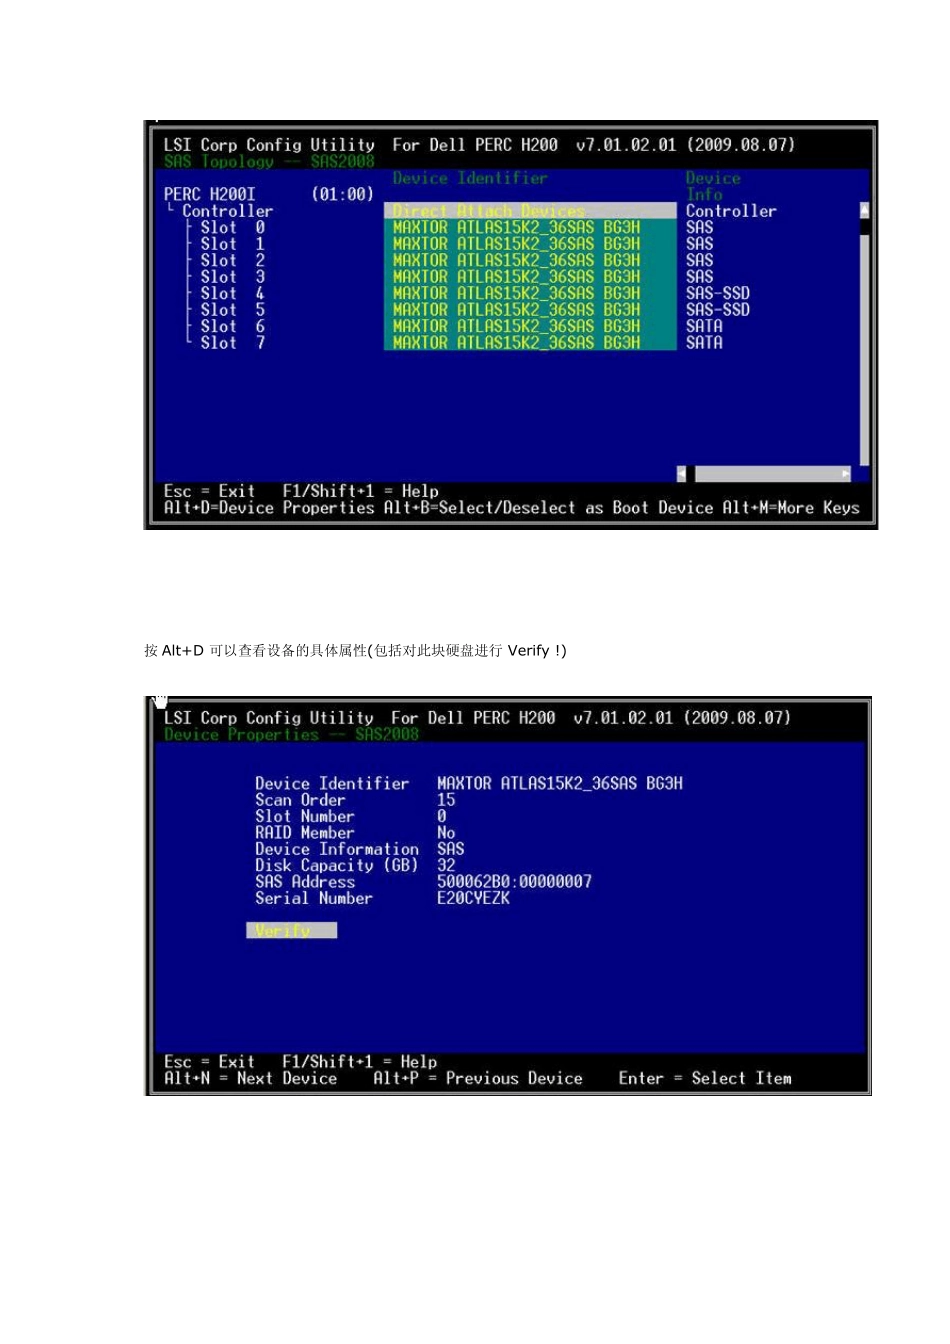Select Slot 7 in topology tree
This screenshot has width=950, height=1344.
tap(232, 343)
